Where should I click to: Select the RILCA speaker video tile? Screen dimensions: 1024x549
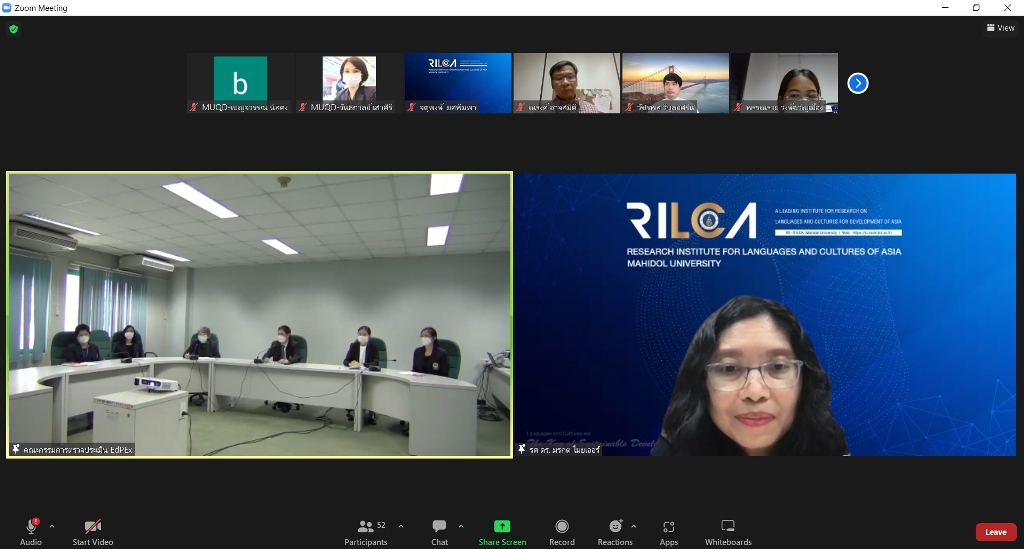[x=765, y=315]
